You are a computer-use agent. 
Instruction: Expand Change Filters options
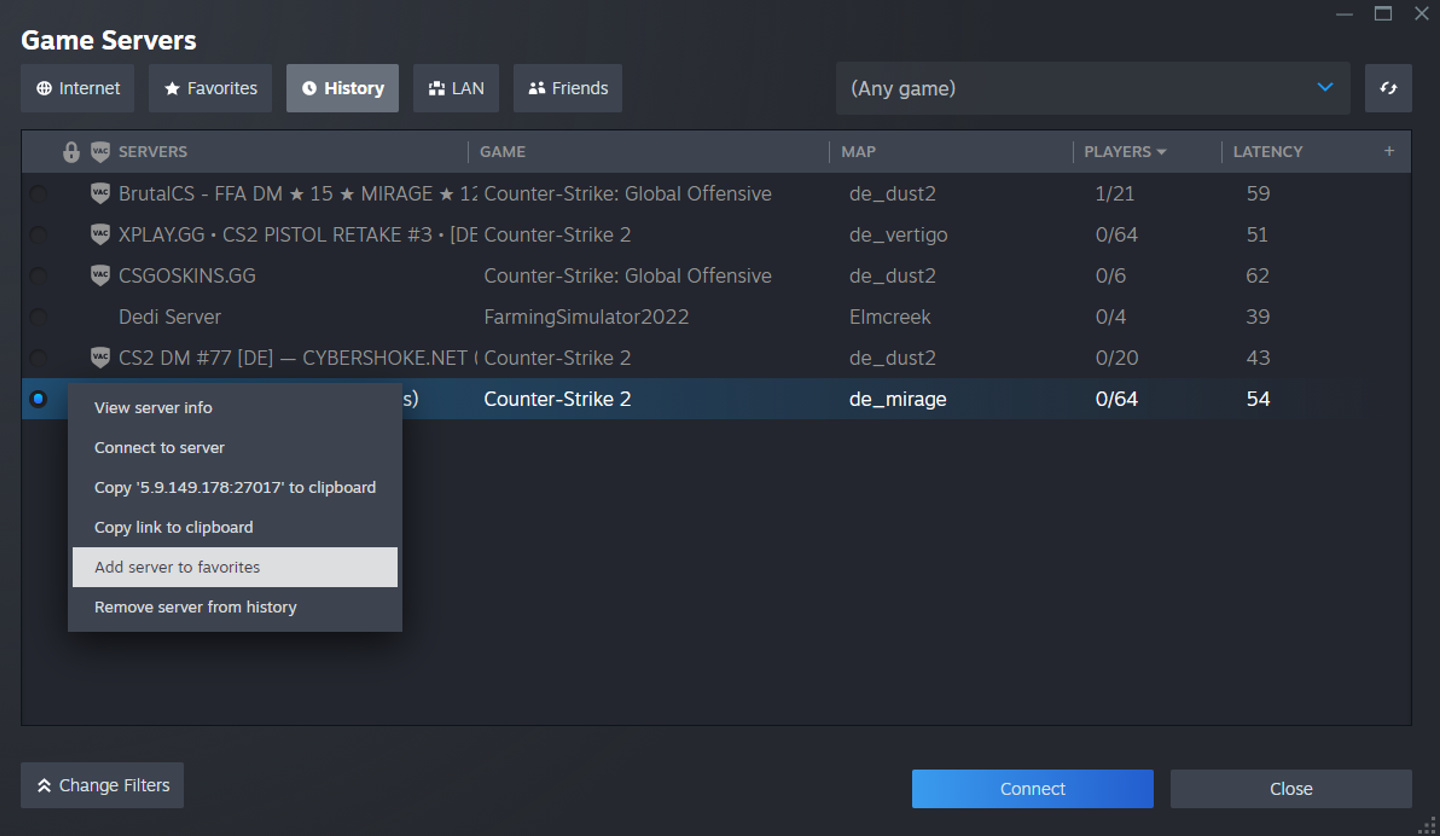(101, 785)
